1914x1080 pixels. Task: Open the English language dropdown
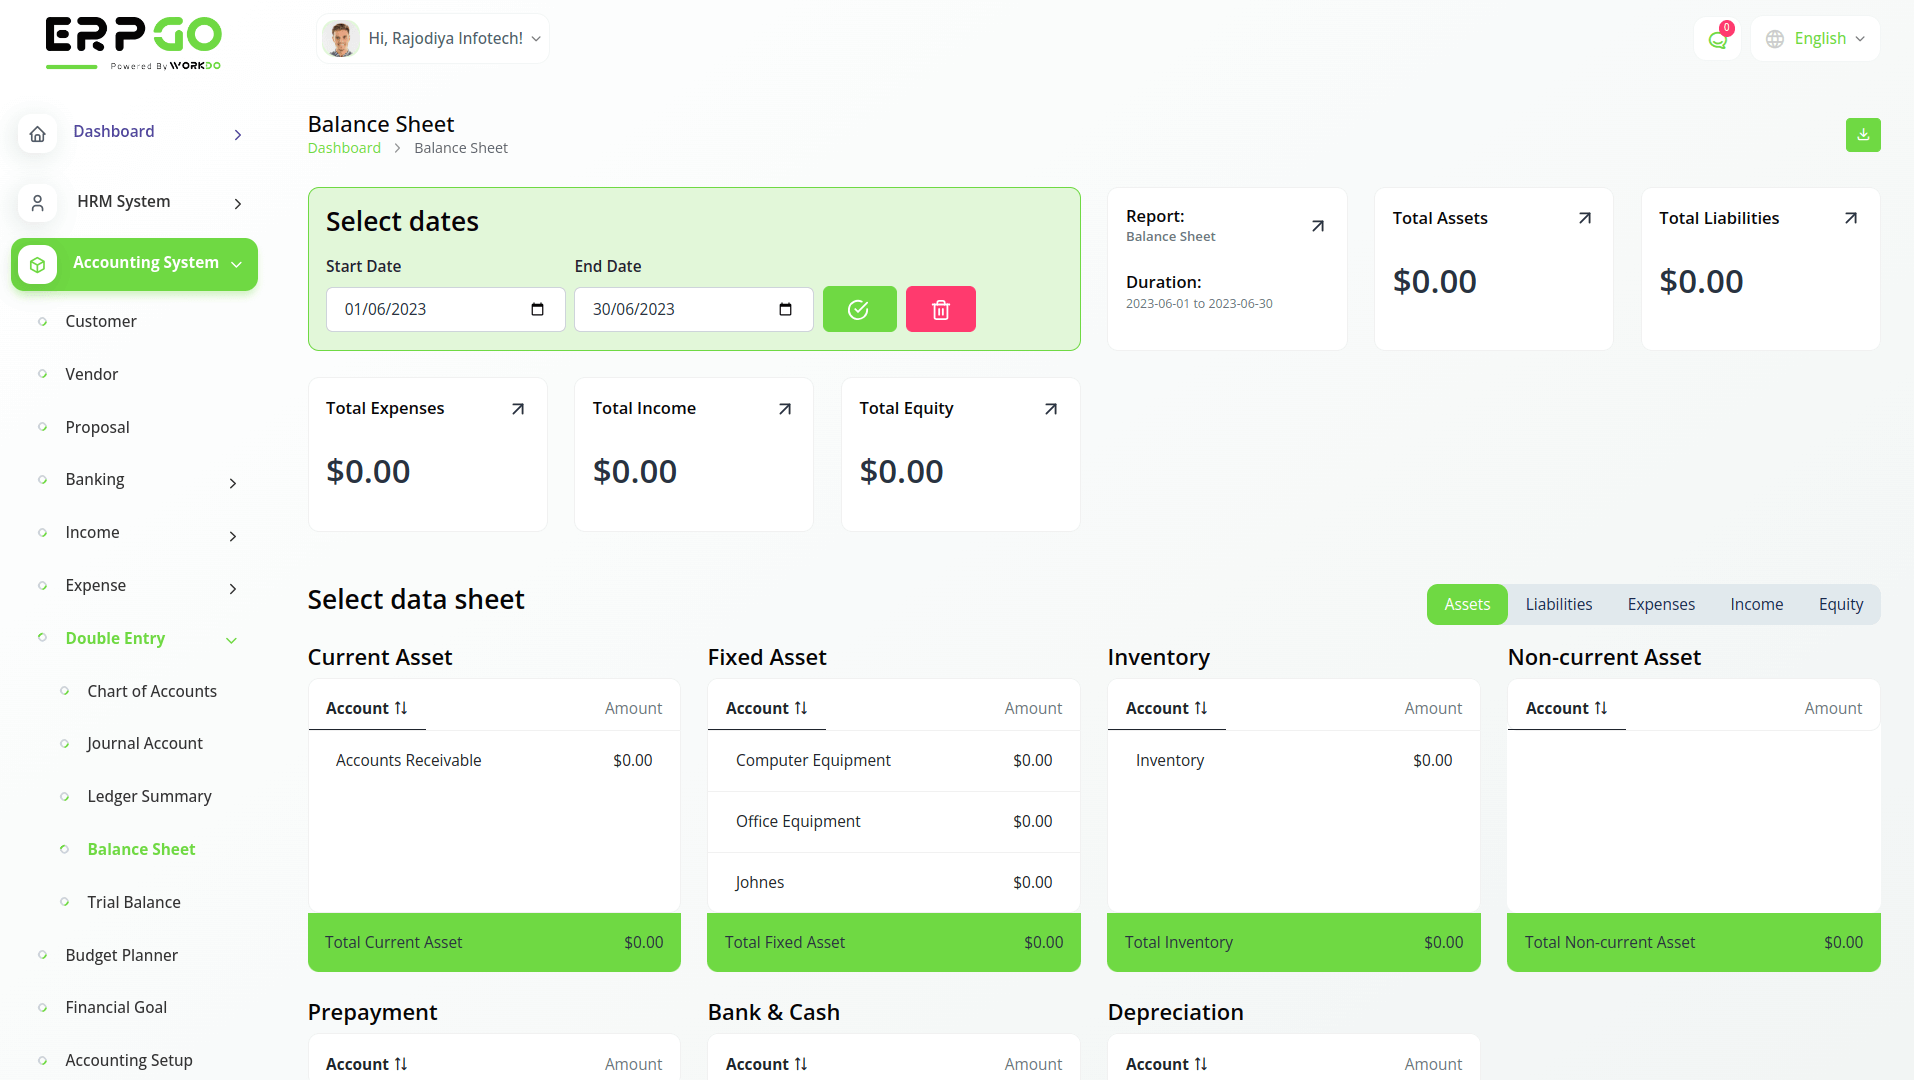pyautogui.click(x=1815, y=39)
